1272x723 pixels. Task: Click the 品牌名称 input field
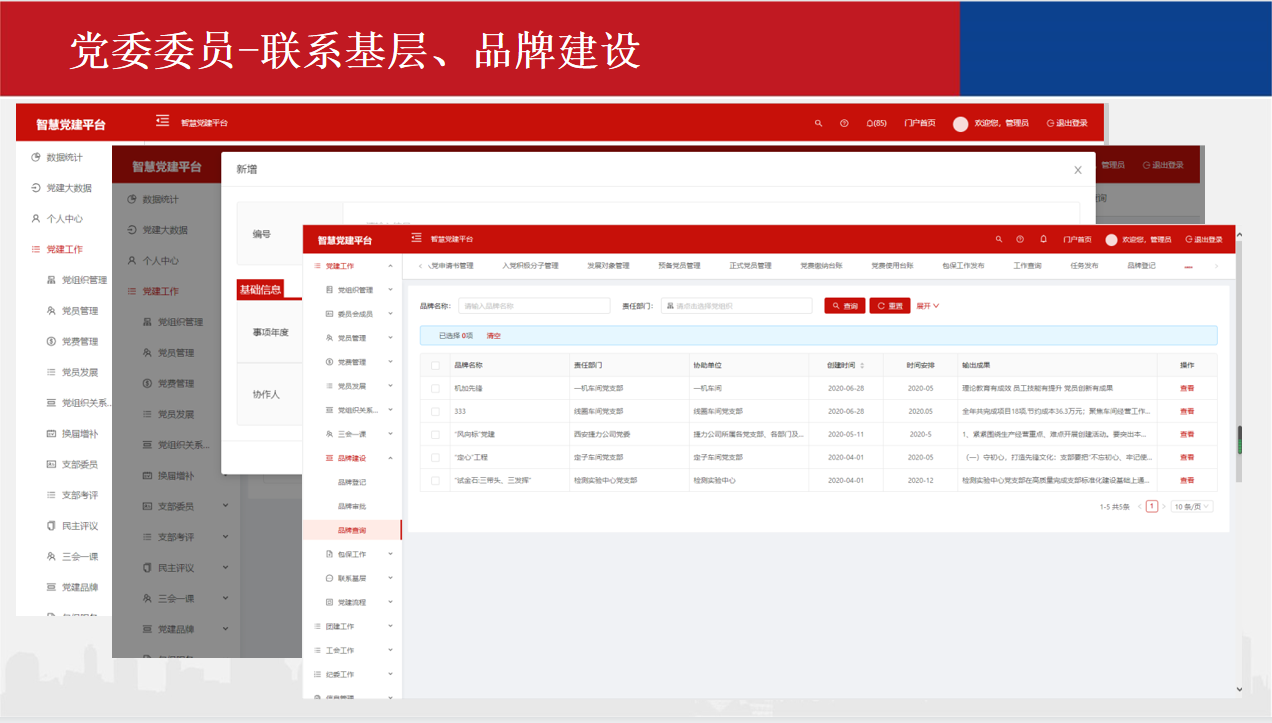click(534, 306)
